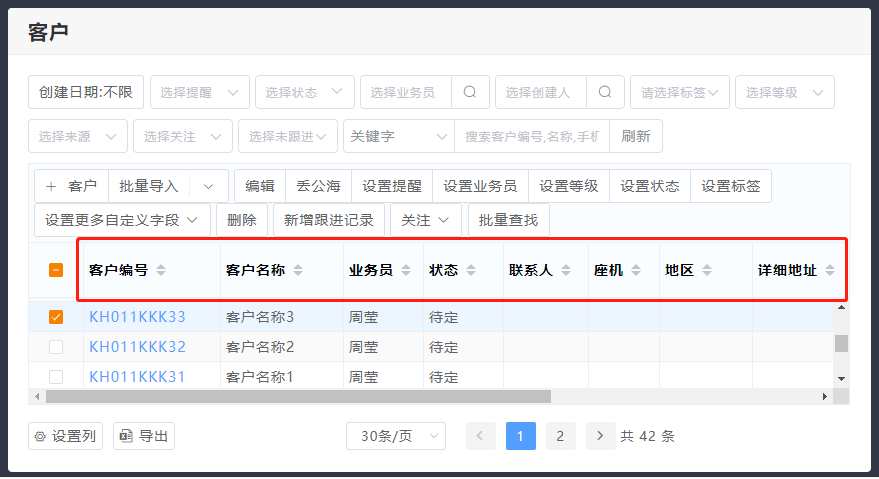This screenshot has height=479, width=879.
Task: Click the search icon beside 选择业务员
Action: coord(470,92)
